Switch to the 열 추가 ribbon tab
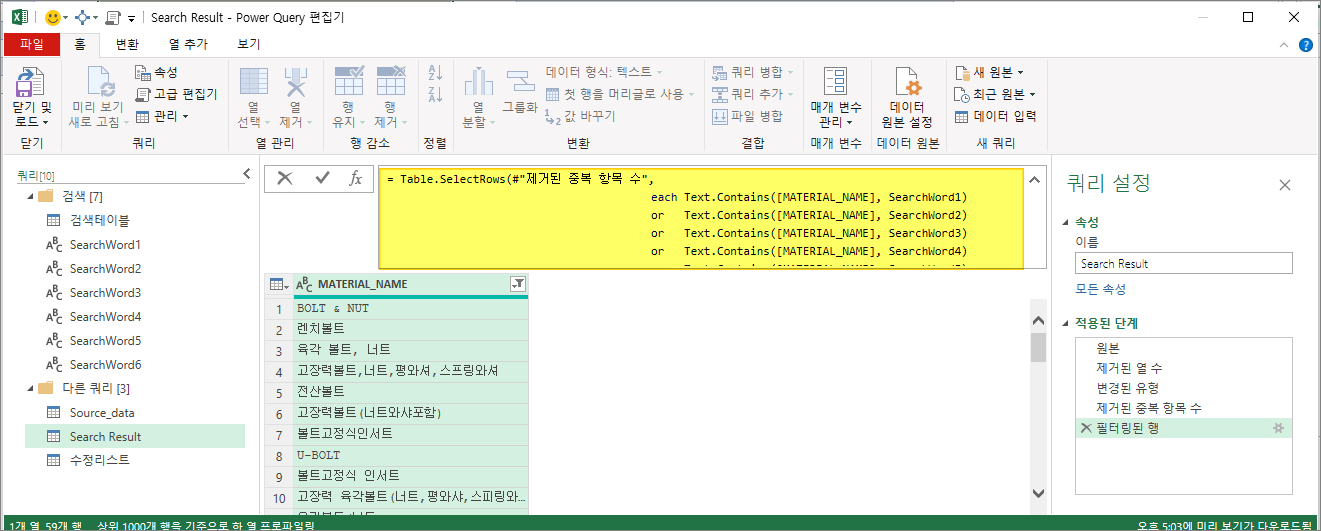Image resolution: width=1321 pixels, height=531 pixels. point(188,45)
